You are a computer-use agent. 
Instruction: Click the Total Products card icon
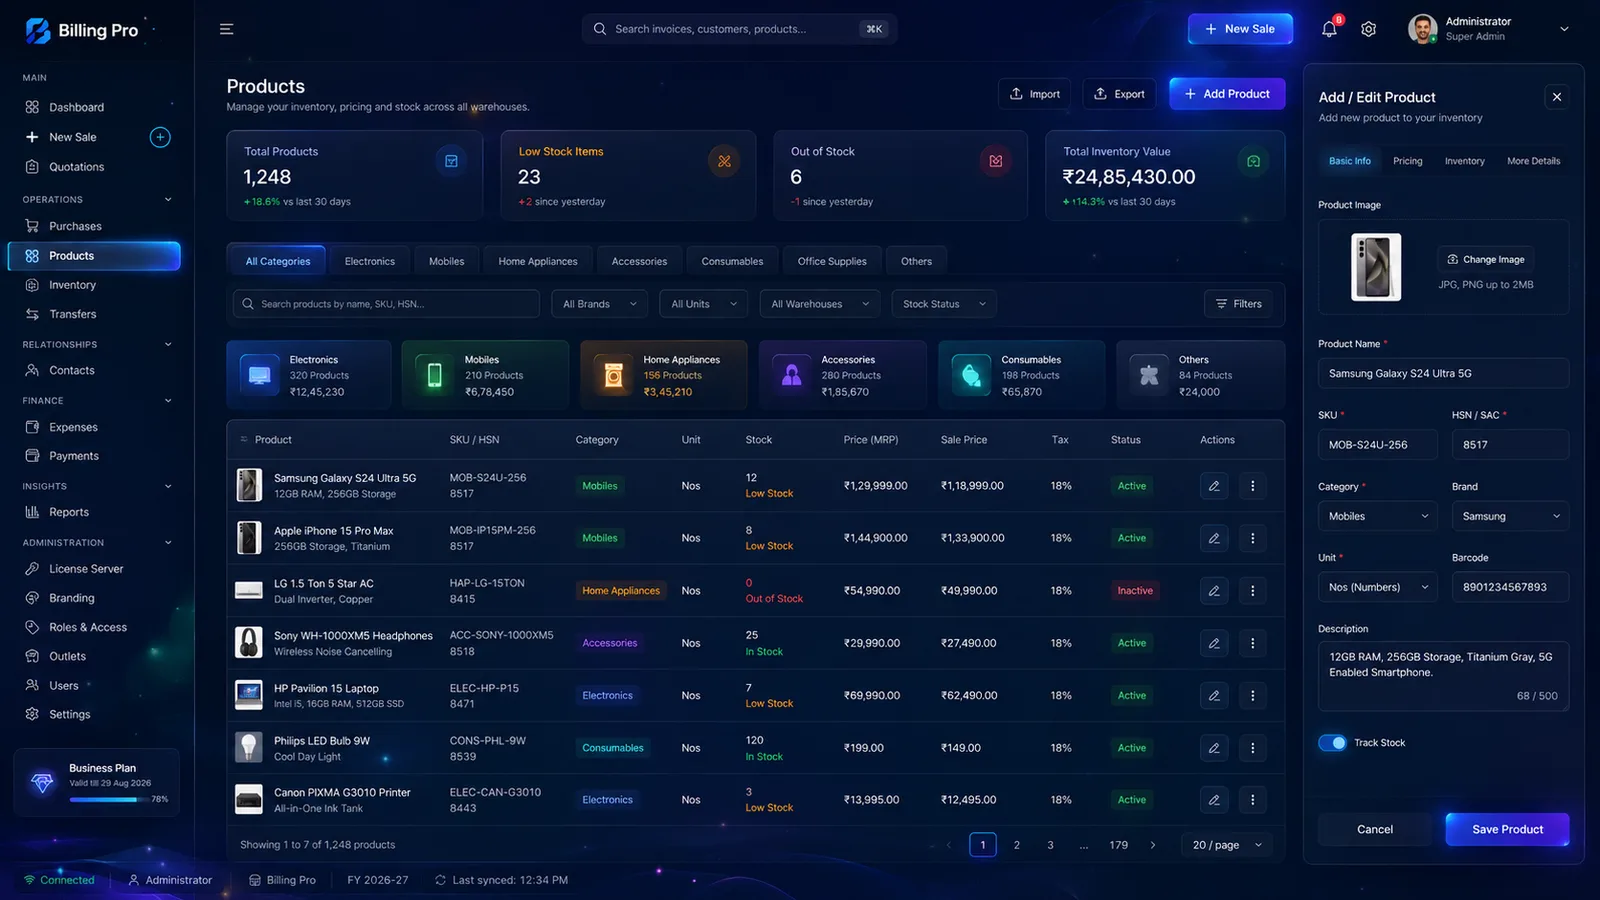pyautogui.click(x=451, y=161)
